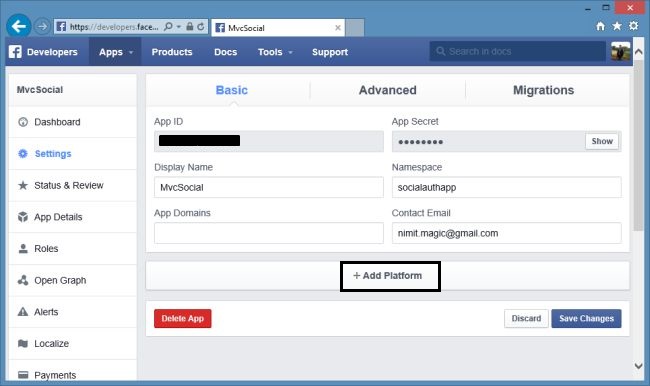The height and width of the screenshot is (386, 650).
Task: Click the Save Changes button
Action: click(586, 318)
